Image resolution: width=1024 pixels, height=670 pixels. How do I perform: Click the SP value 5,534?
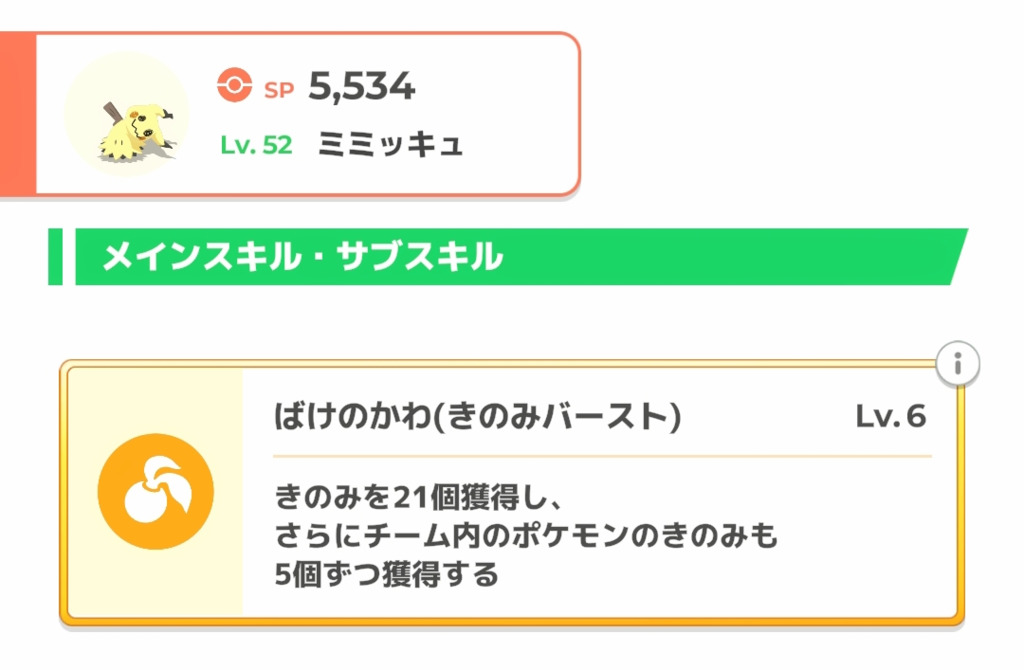(361, 88)
